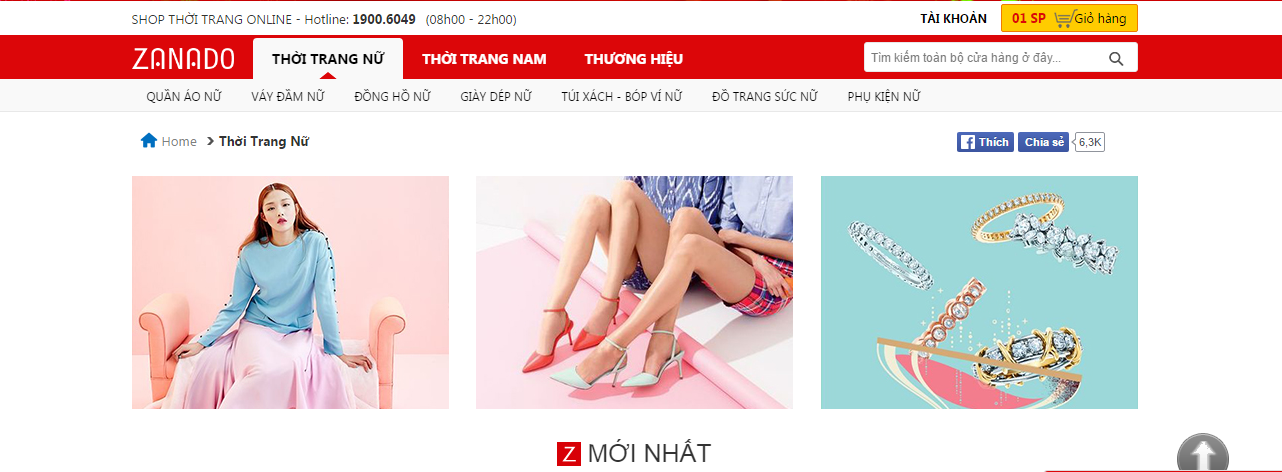Expand TÚI XÁCH - BÓP VÍ NỮ menu
Image resolution: width=1282 pixels, height=472 pixels.
click(621, 96)
